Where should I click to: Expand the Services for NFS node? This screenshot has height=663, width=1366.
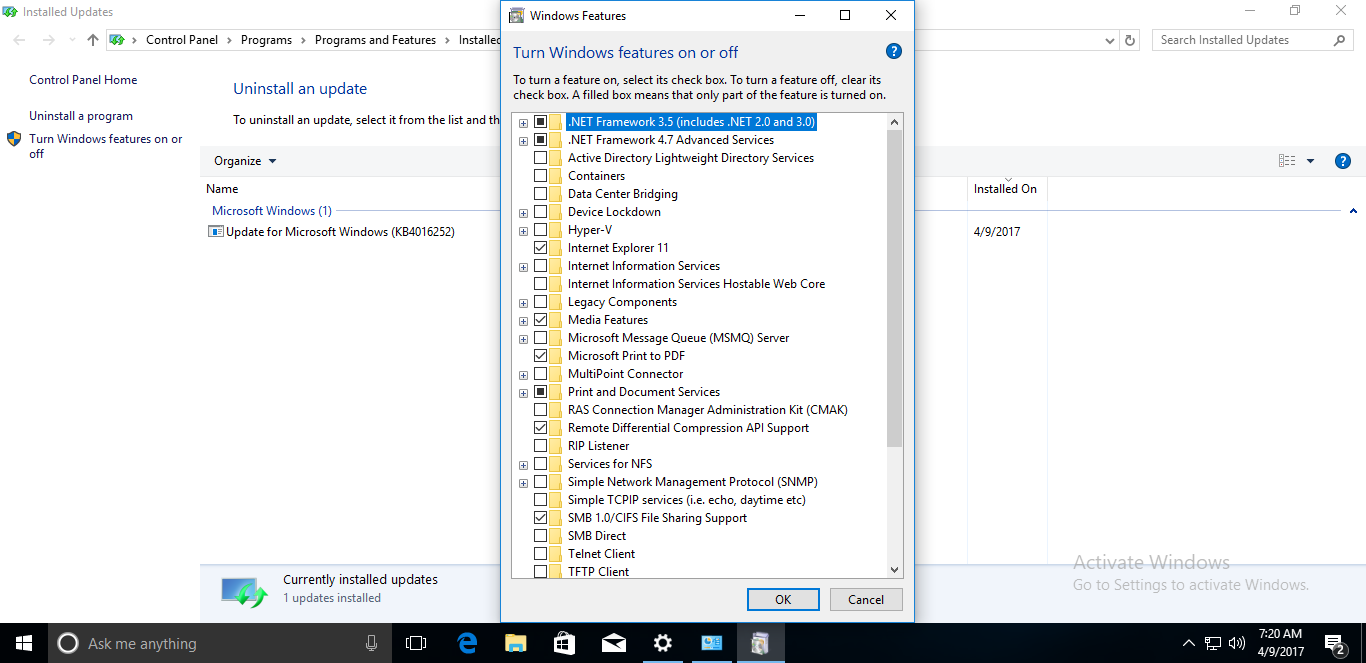(523, 465)
